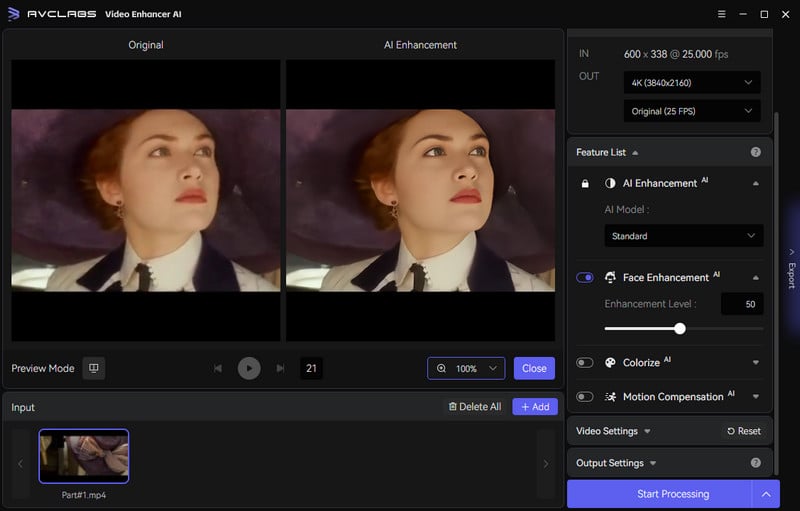This screenshot has height=511, width=800.
Task: Toggle the Preview Mode display icon
Action: coord(94,368)
